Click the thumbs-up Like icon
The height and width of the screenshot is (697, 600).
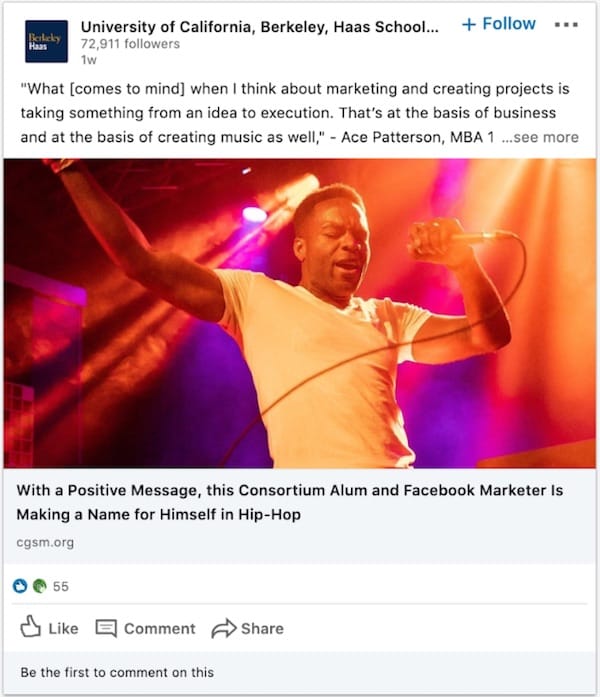31,627
